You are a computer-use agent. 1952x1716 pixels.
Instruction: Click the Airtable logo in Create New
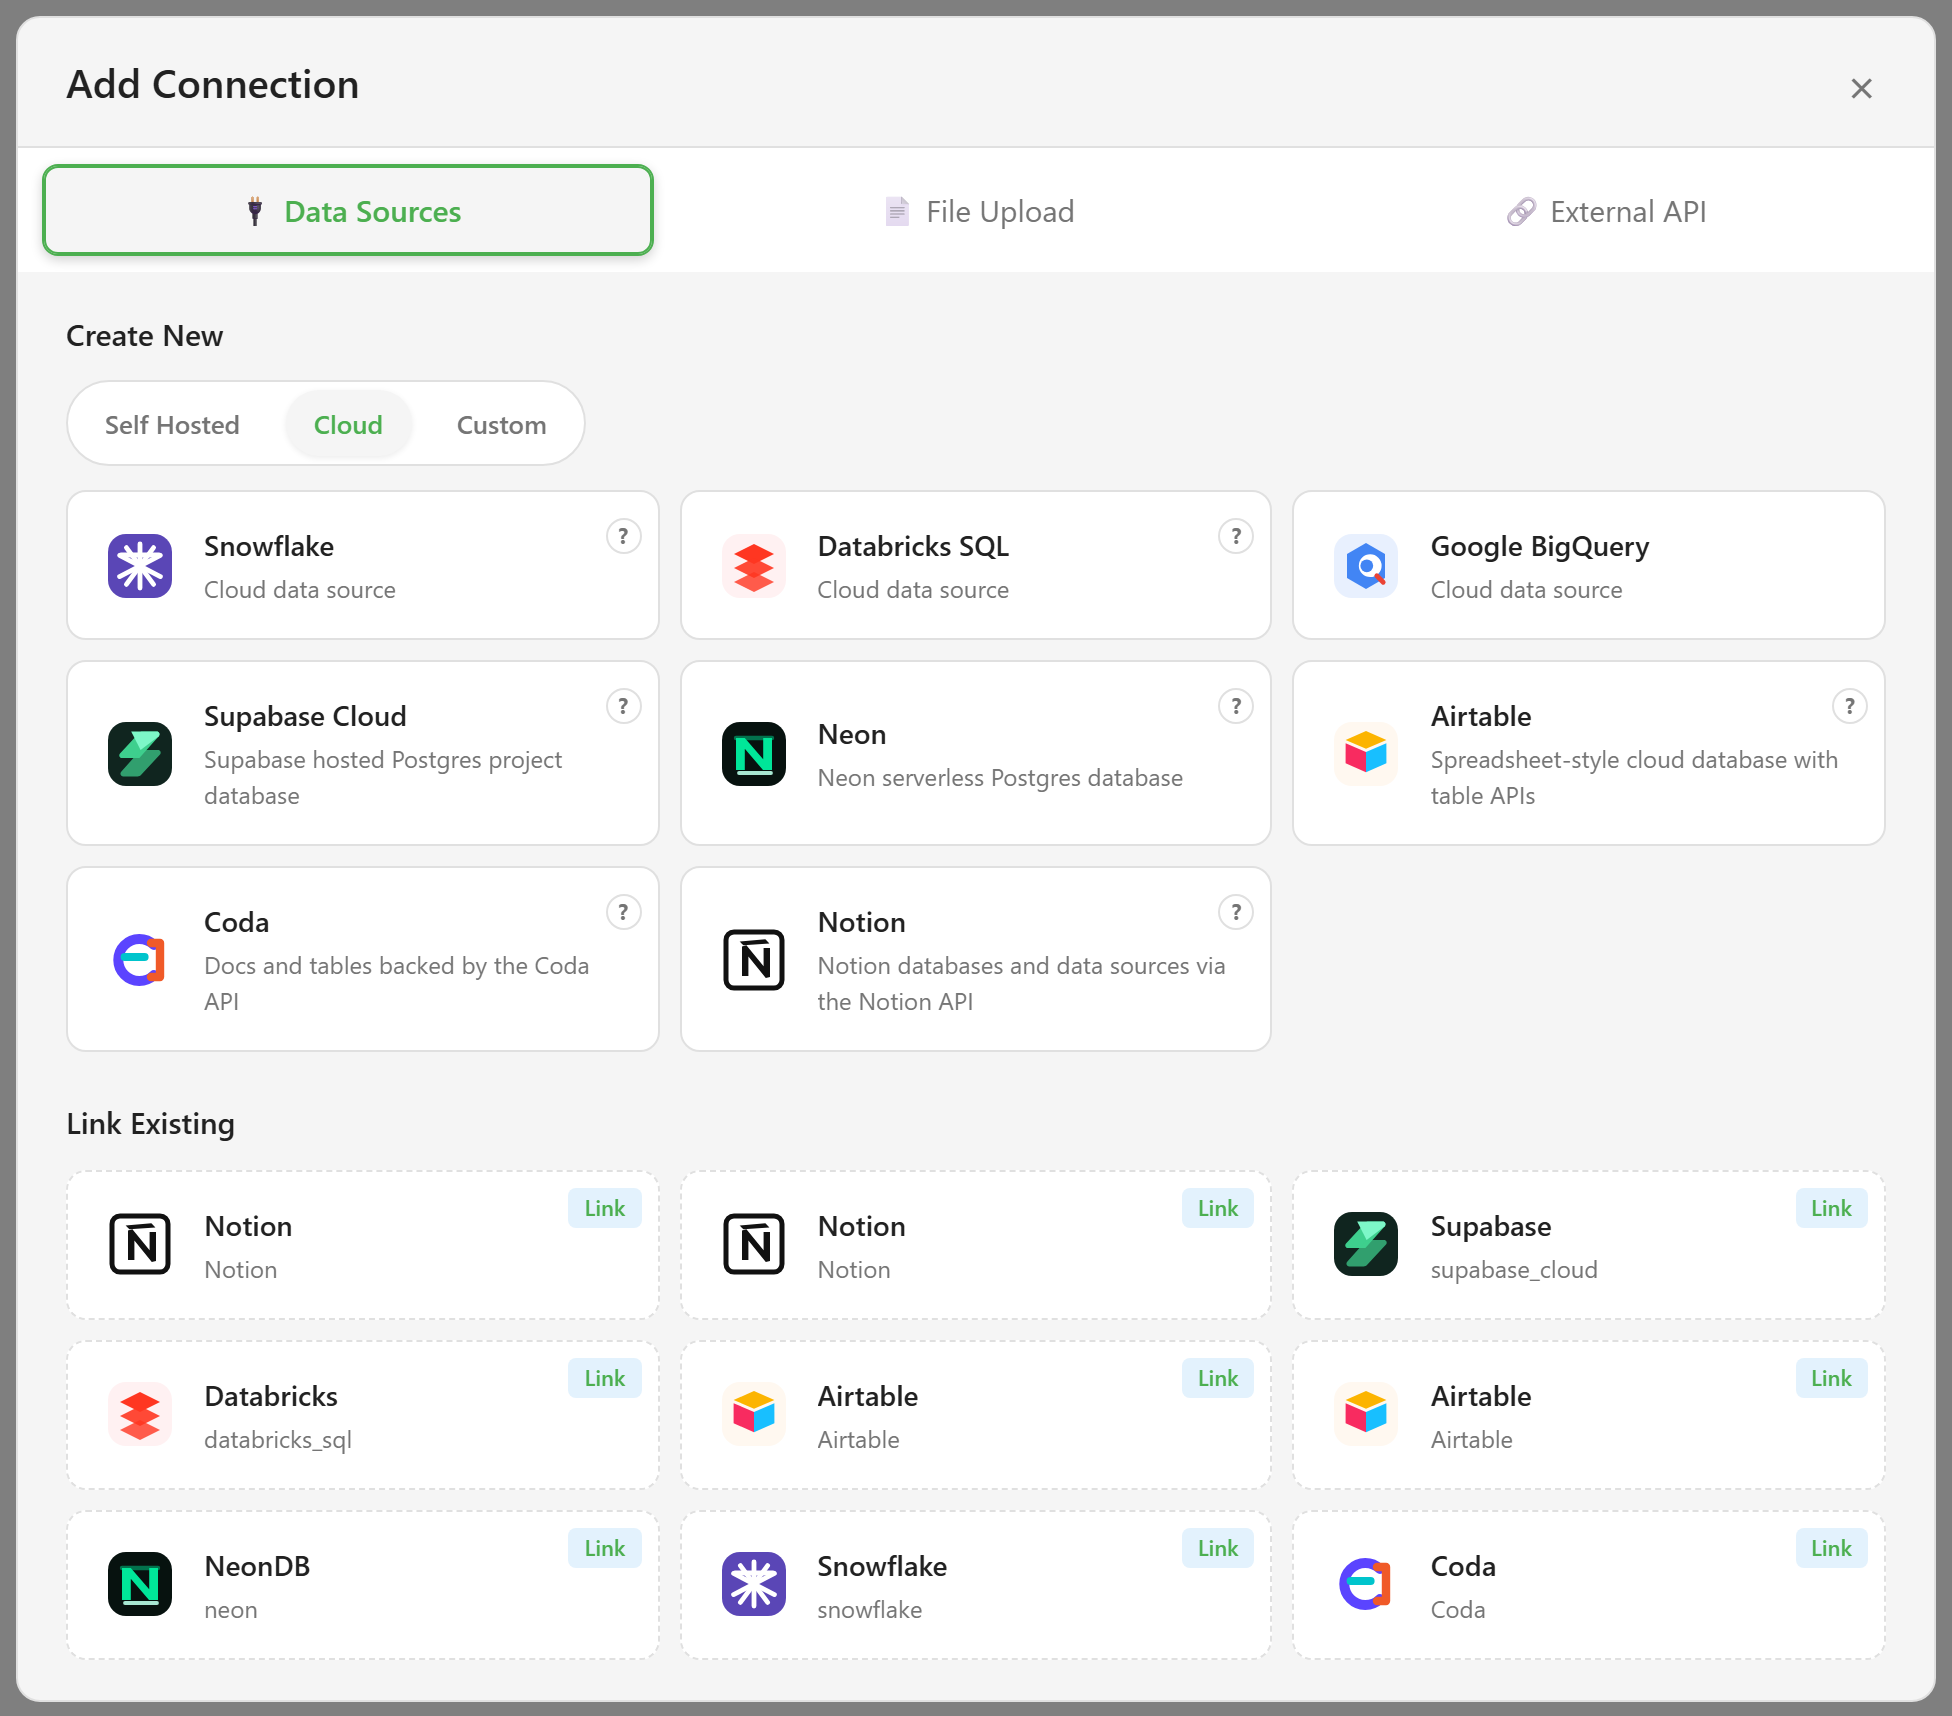(1366, 754)
